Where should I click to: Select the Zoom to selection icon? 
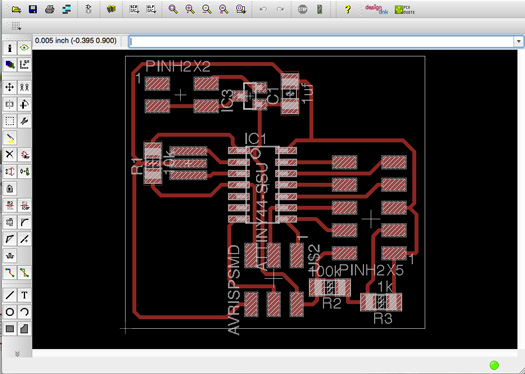tap(241, 9)
